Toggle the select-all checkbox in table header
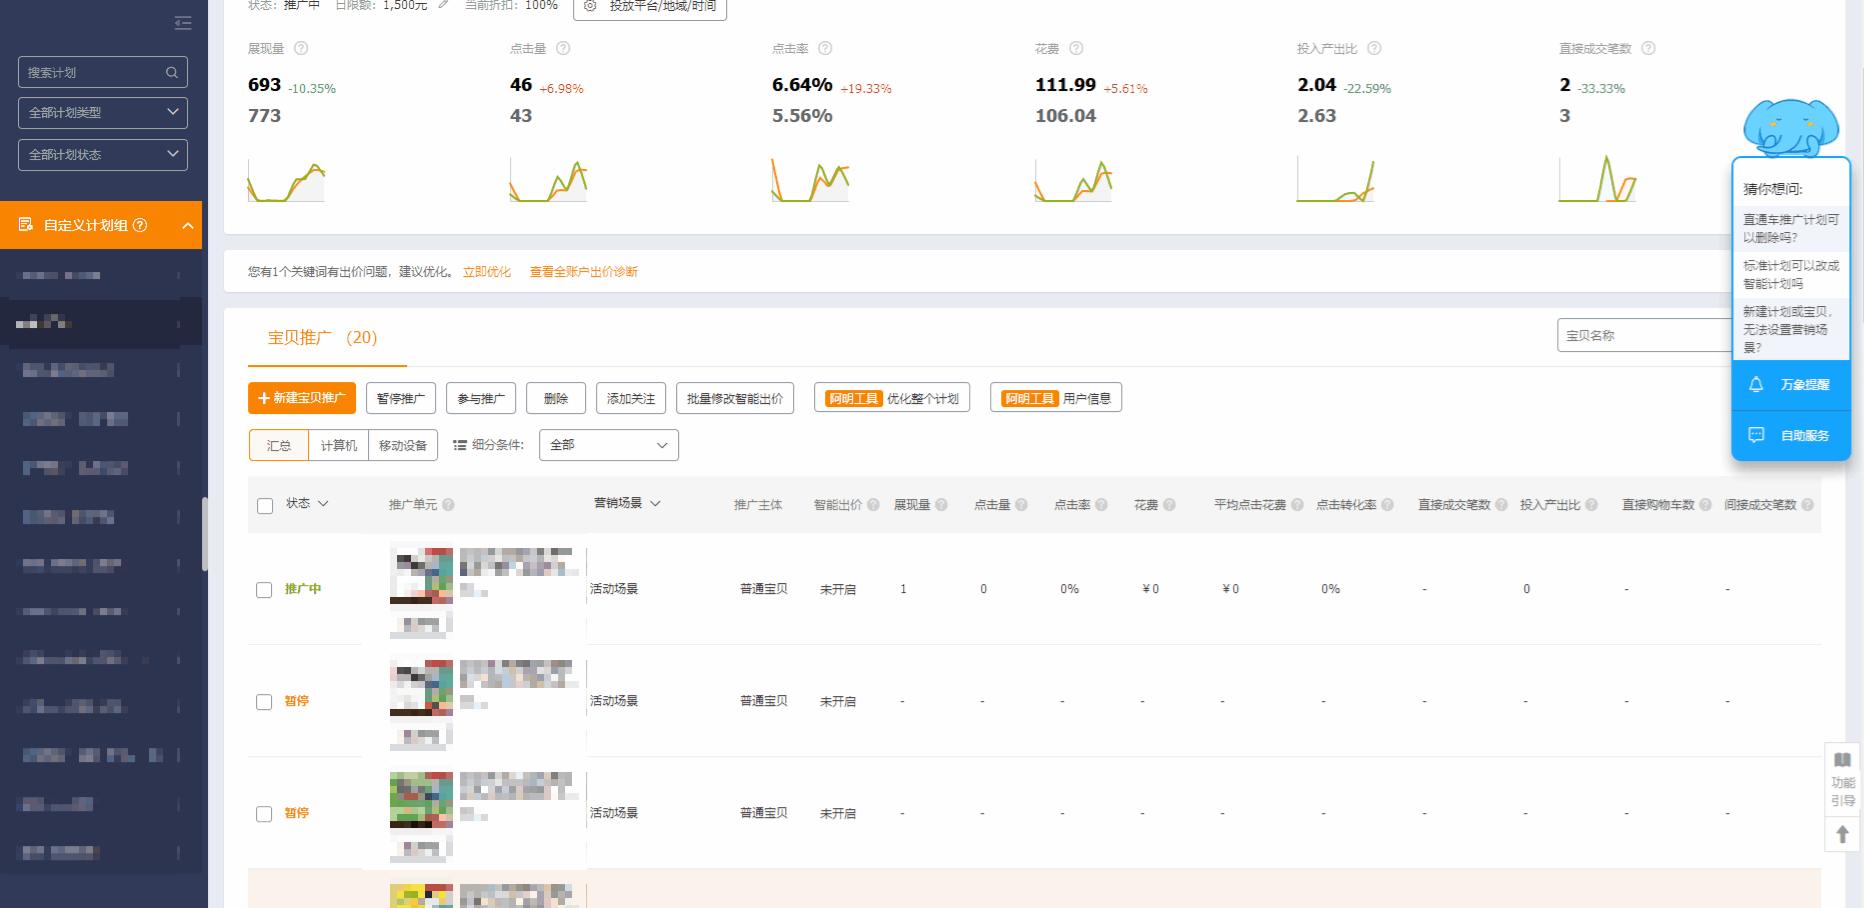 click(265, 506)
